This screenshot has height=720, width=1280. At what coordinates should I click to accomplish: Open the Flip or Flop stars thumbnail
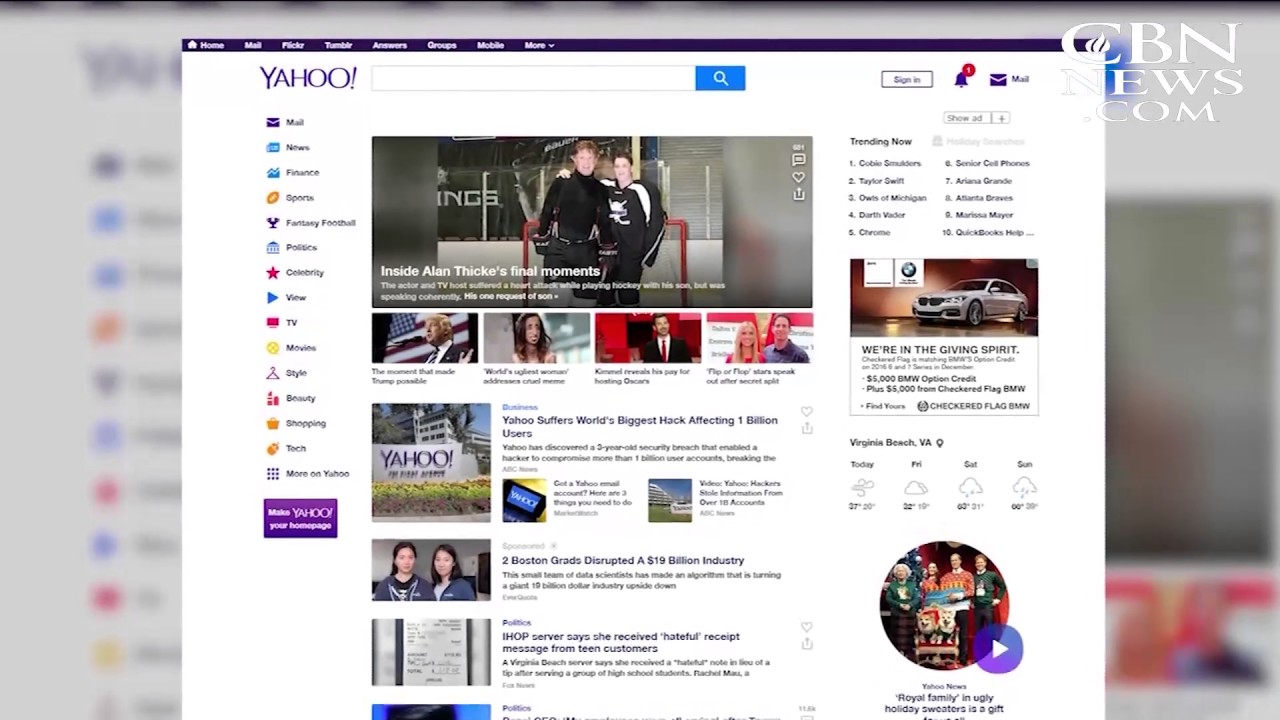click(x=760, y=338)
